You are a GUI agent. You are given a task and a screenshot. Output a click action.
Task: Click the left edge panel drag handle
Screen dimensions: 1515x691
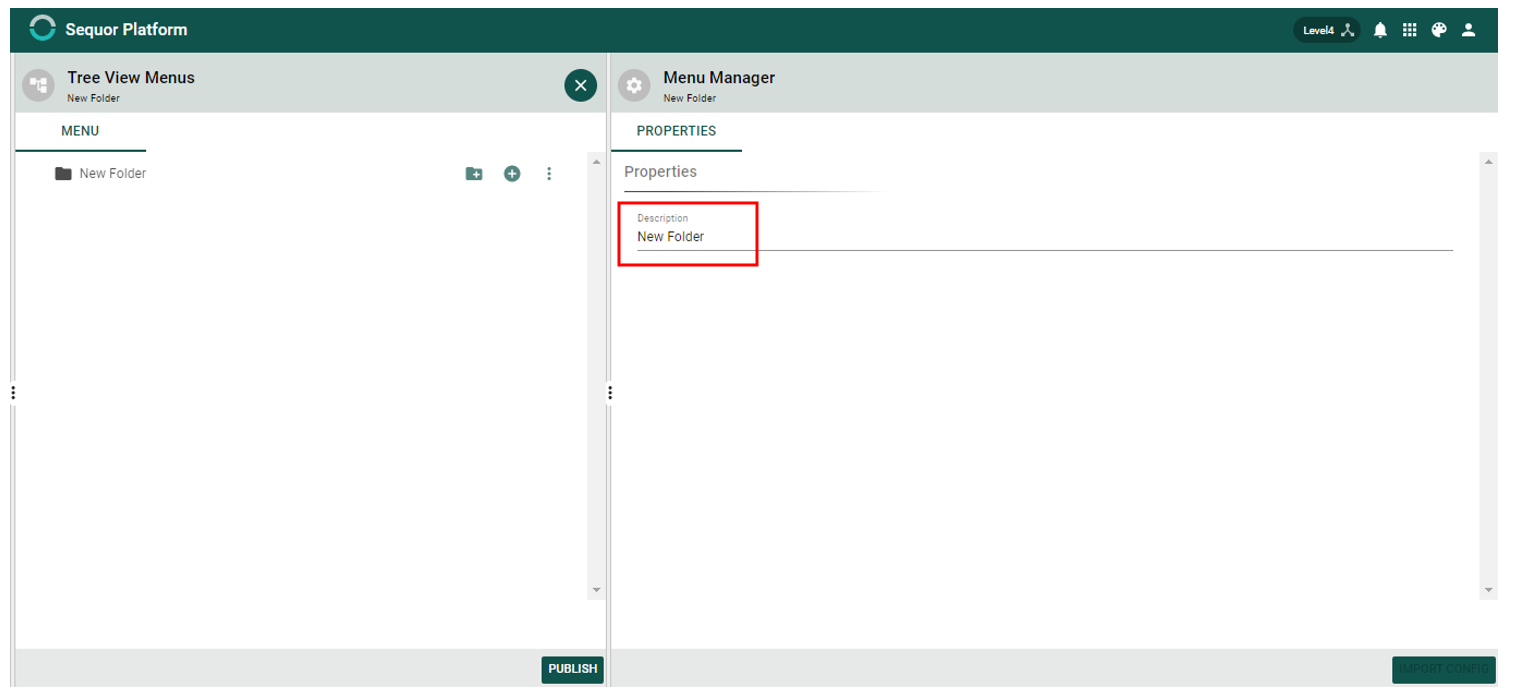12,392
